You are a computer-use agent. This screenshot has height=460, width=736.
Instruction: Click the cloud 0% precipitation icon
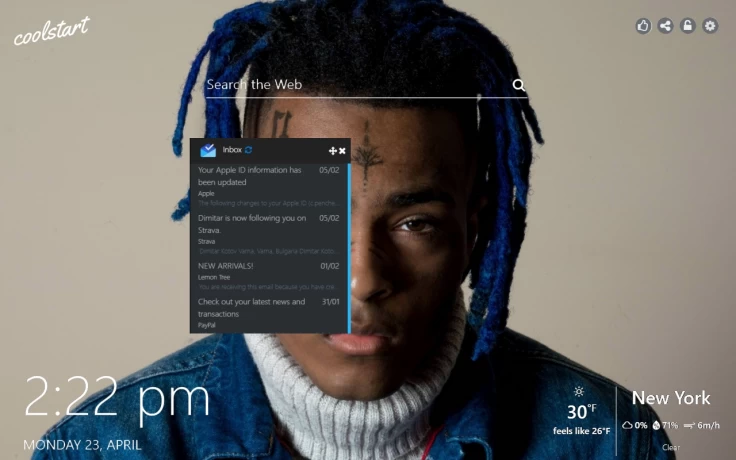pos(627,425)
